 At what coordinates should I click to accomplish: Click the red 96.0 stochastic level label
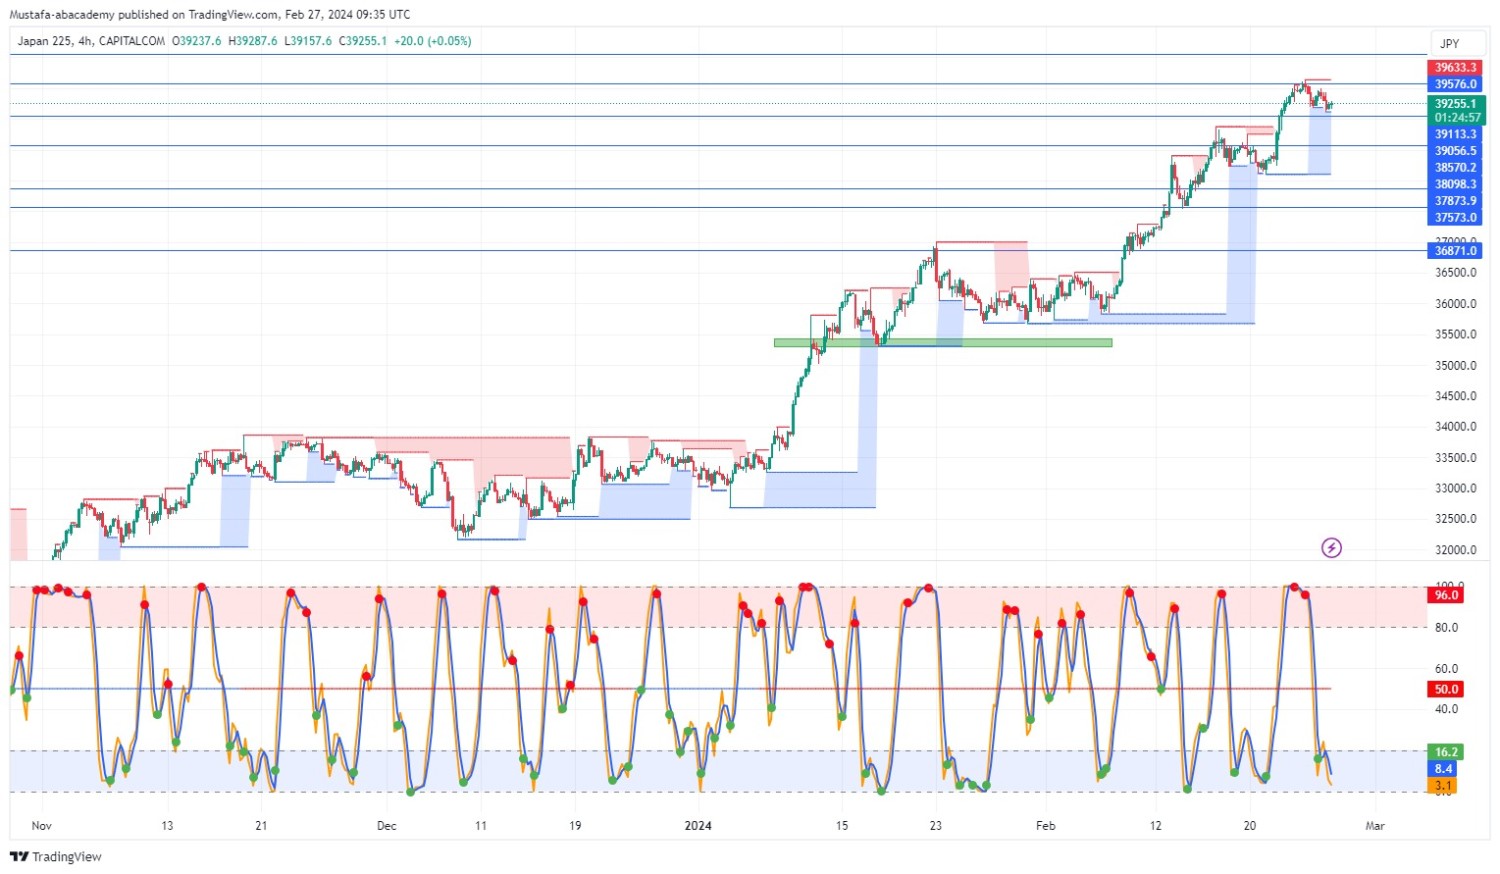point(1446,595)
